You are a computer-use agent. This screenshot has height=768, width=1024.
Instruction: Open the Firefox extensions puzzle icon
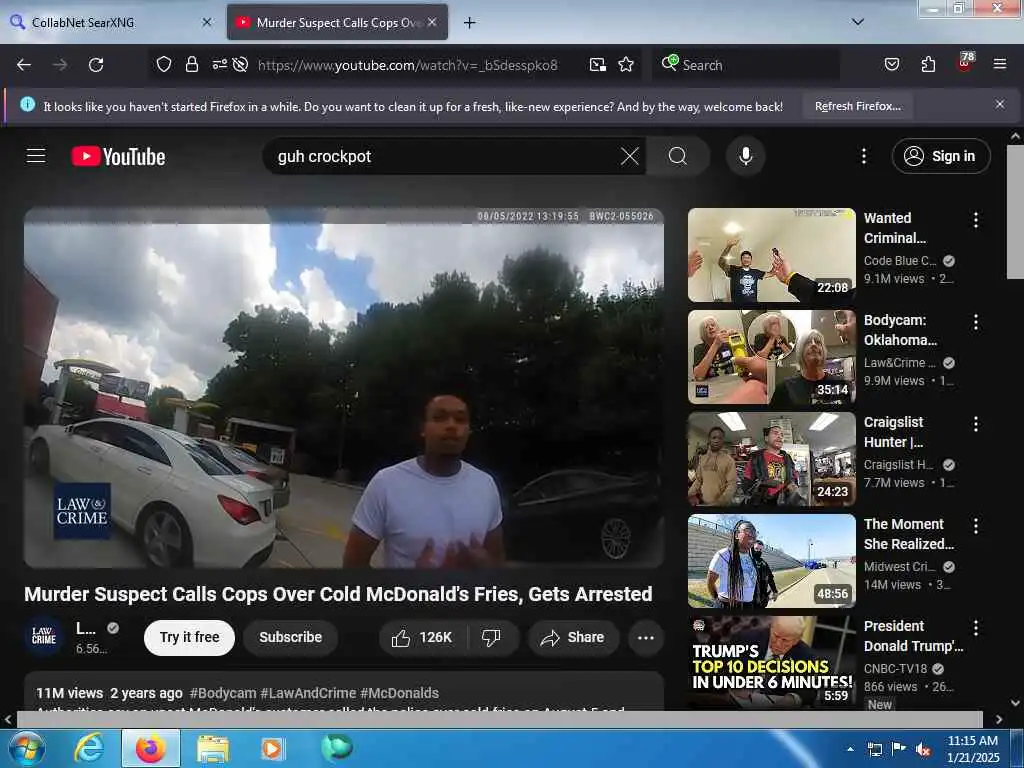coord(928,64)
